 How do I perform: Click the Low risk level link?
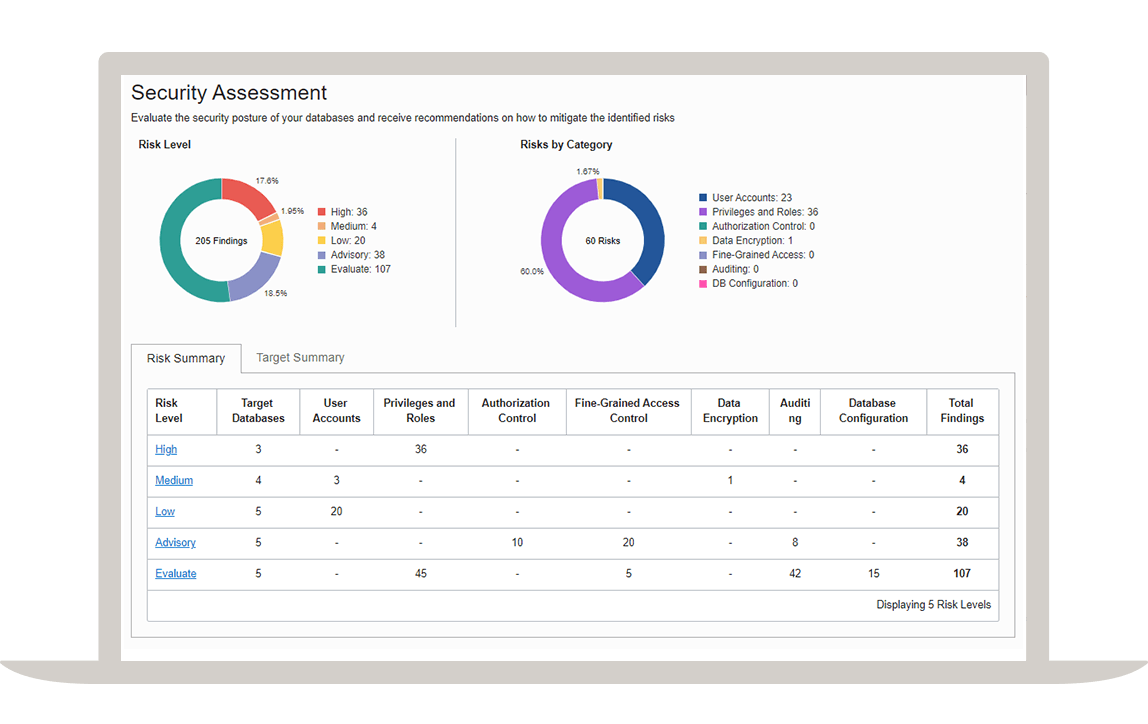tap(165, 512)
